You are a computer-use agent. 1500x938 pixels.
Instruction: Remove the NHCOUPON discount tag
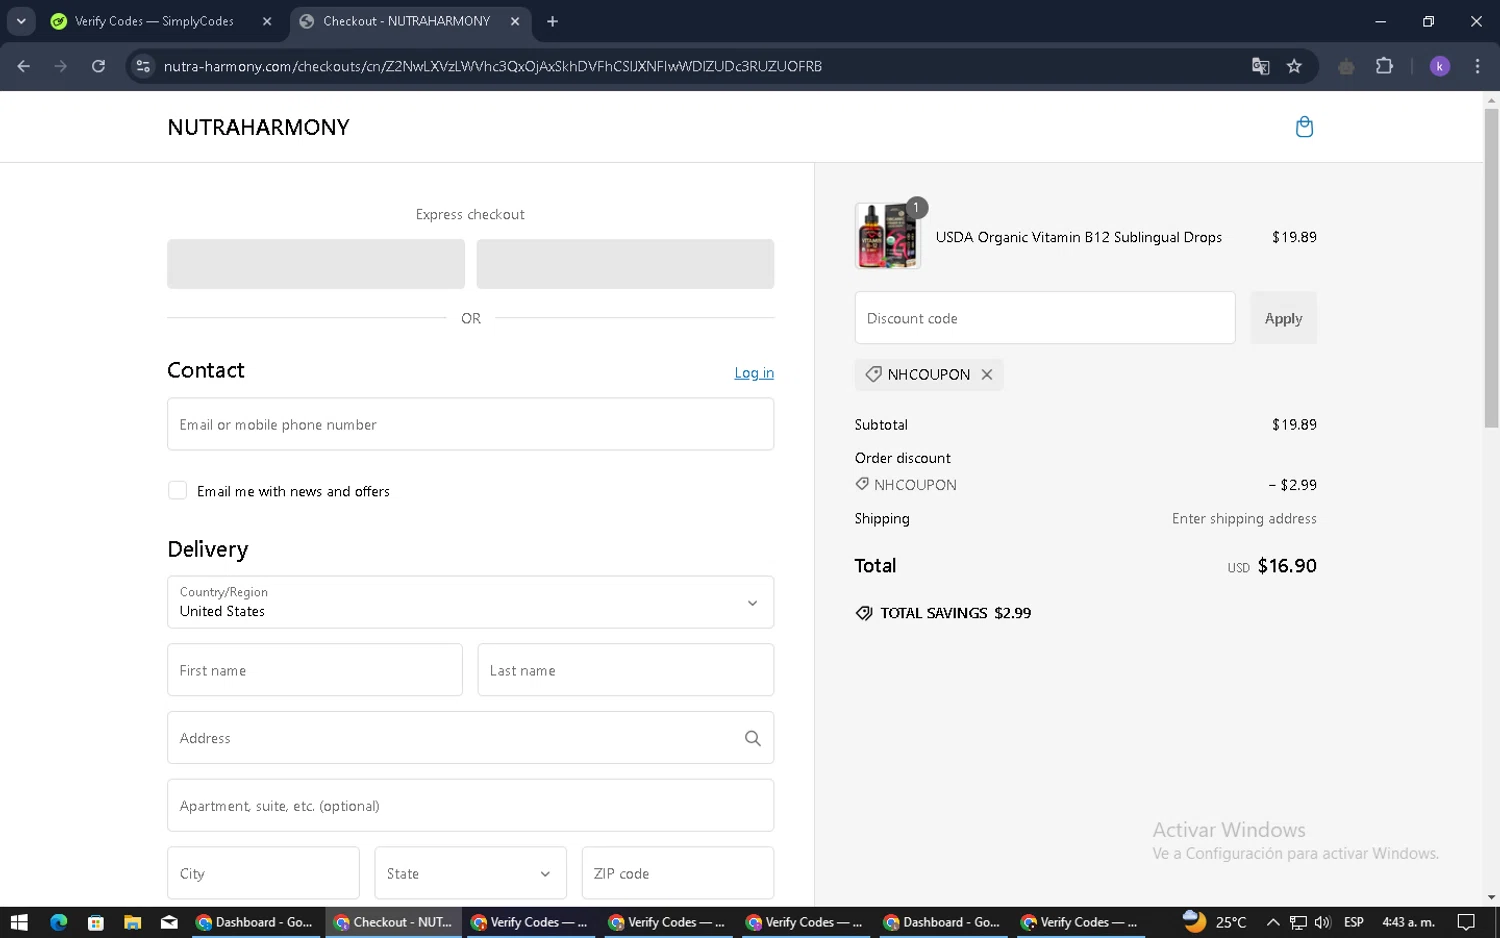[x=987, y=374]
